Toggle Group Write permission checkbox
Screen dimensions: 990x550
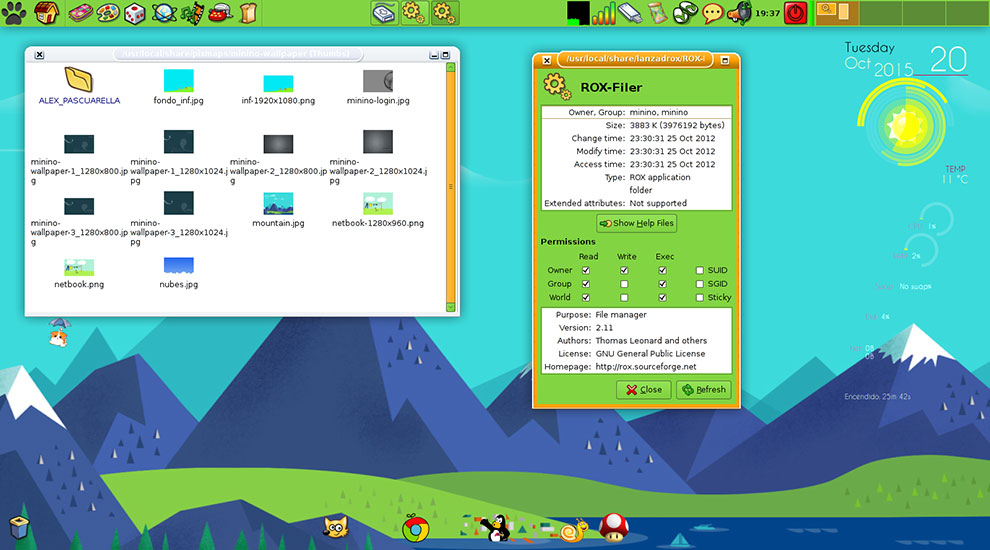624,284
